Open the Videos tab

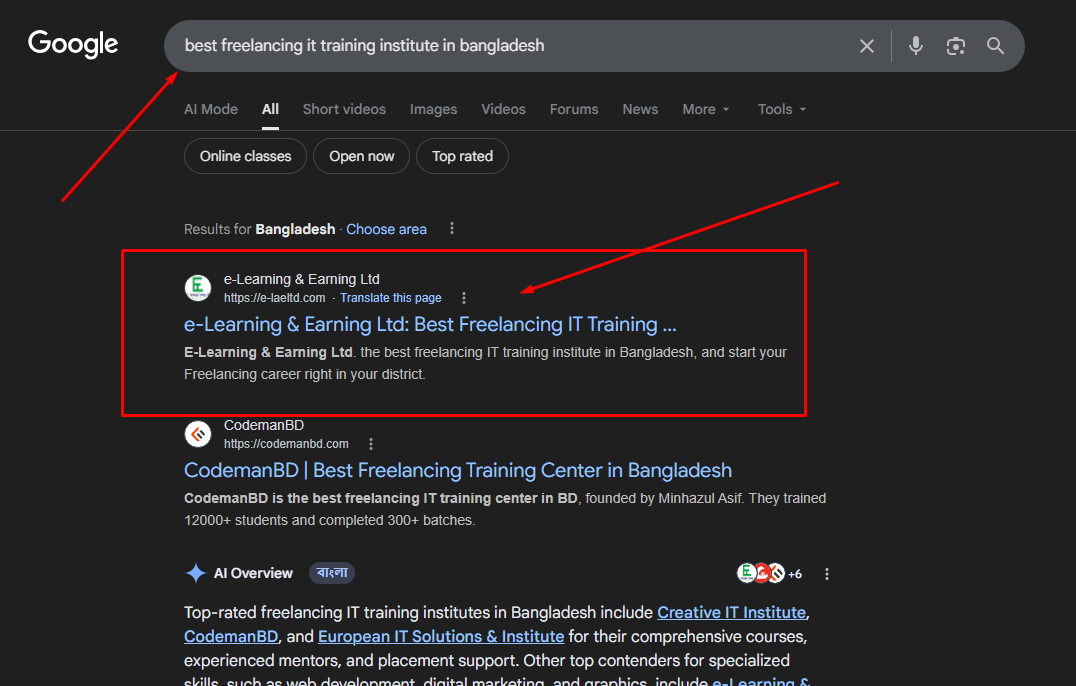click(x=503, y=109)
